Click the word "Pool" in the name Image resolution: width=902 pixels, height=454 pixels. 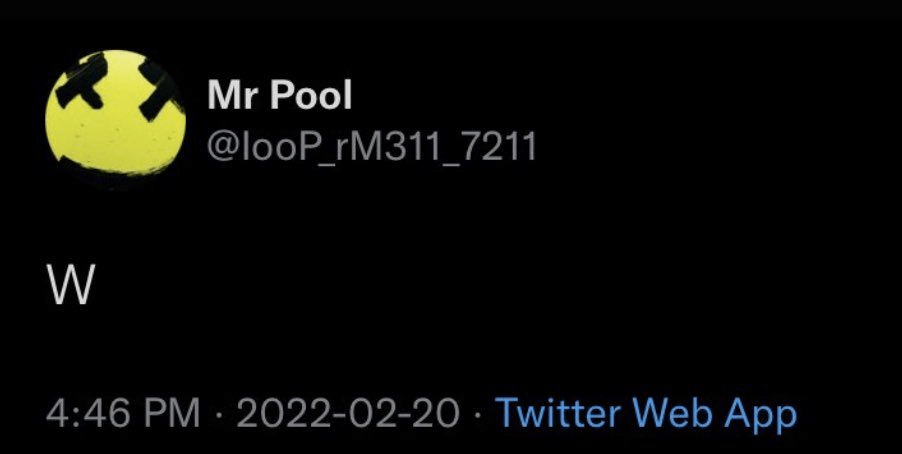(x=311, y=95)
